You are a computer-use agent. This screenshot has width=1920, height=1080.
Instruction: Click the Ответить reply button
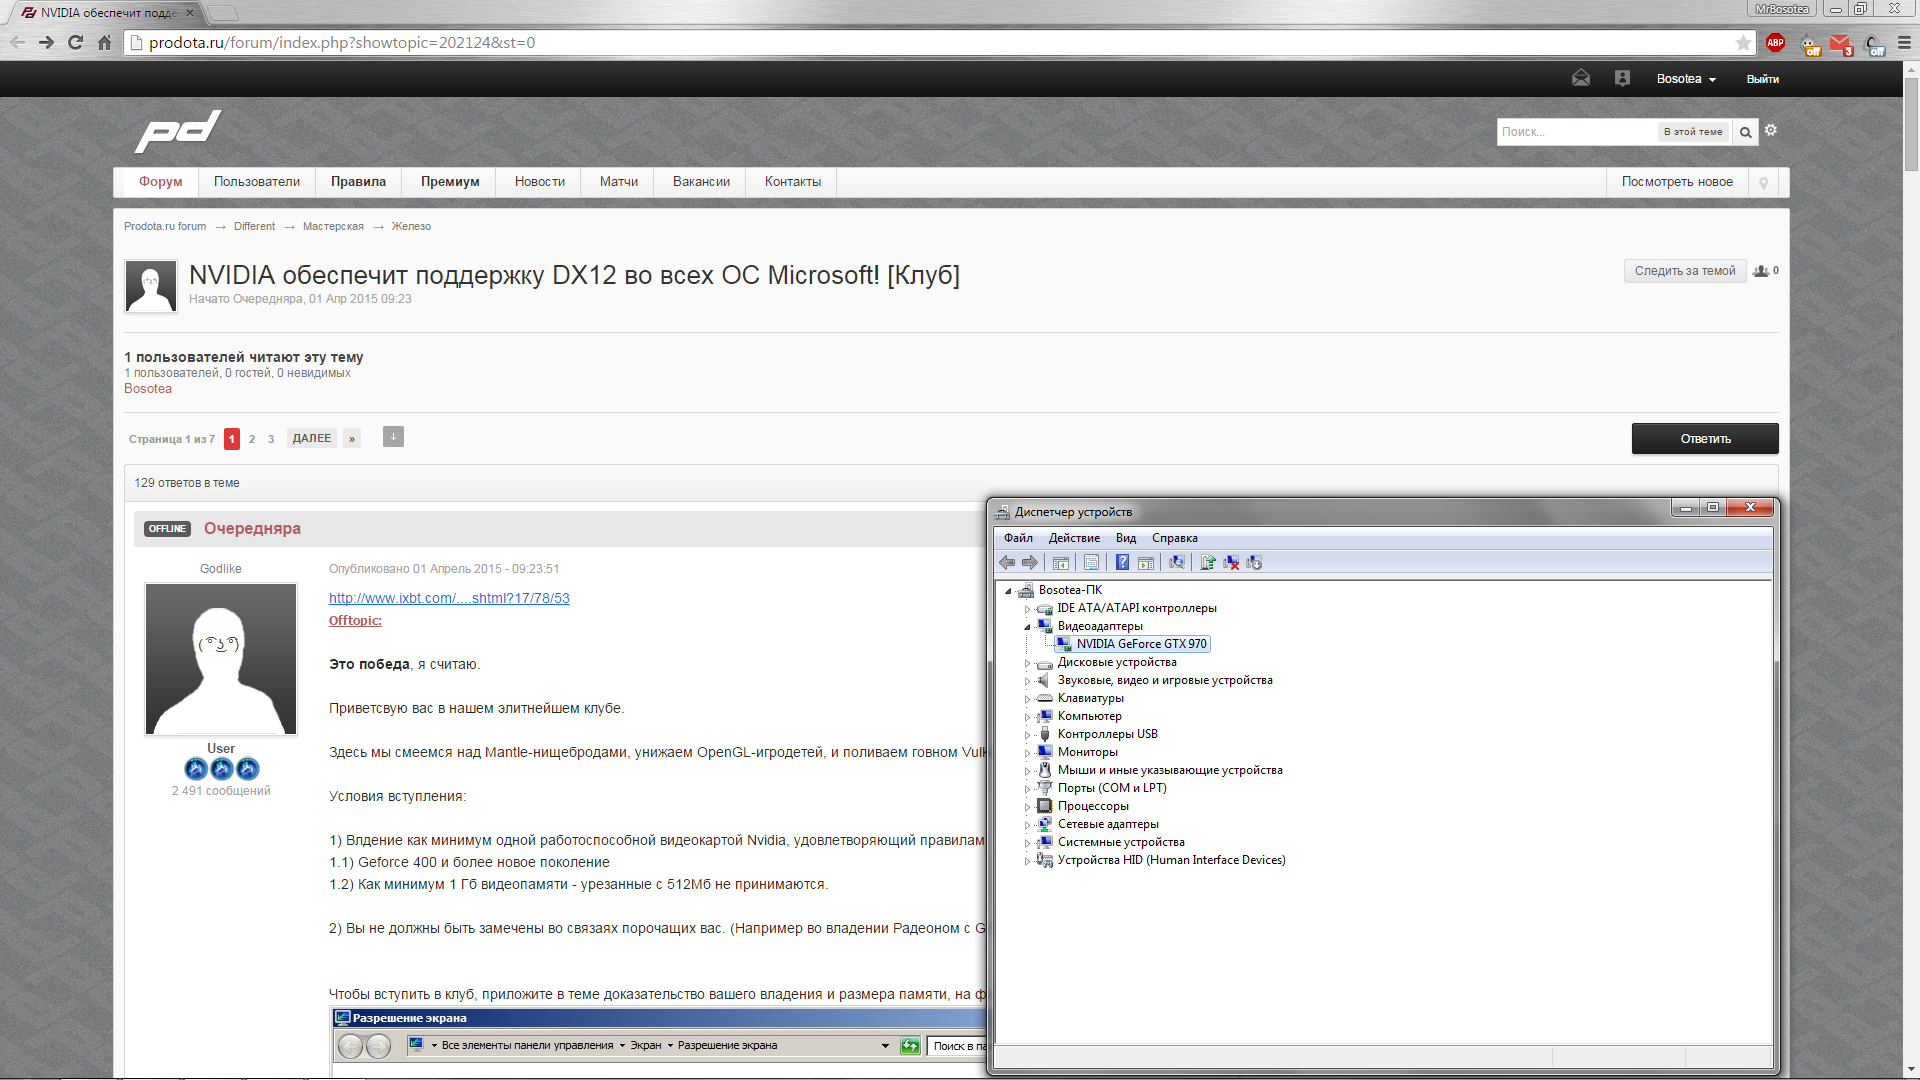(x=1705, y=439)
